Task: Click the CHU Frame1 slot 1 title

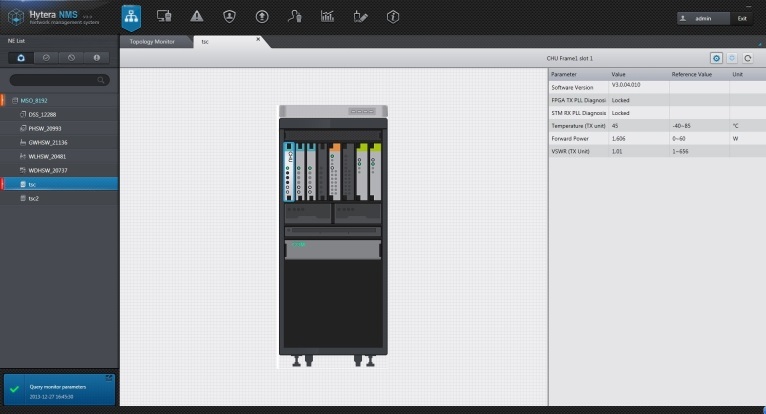Action: [570, 58]
